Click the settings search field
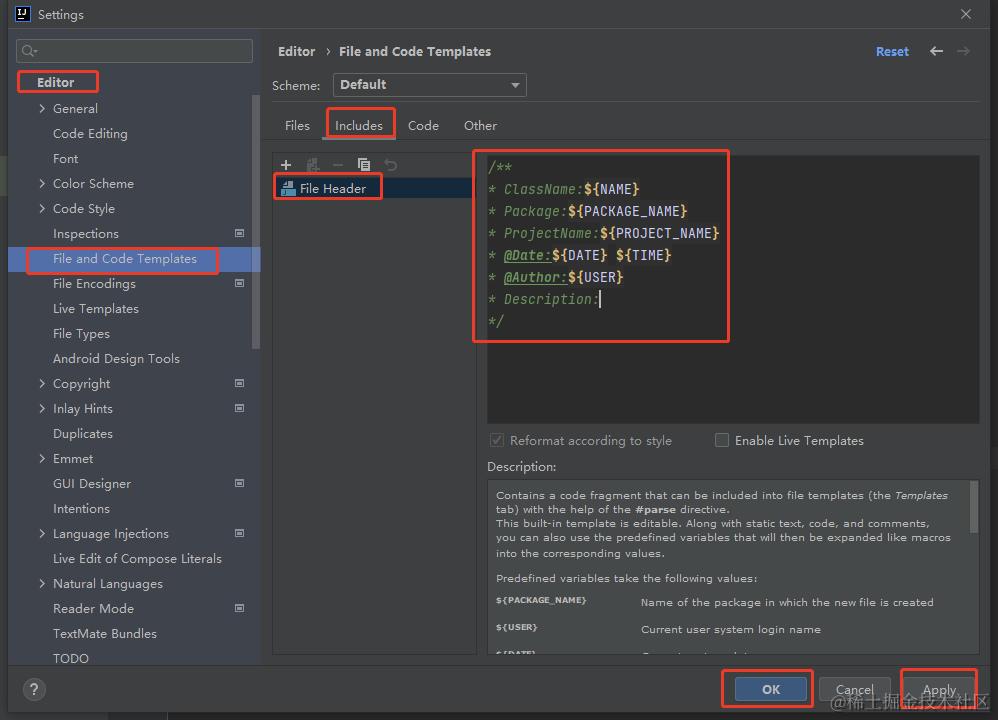This screenshot has height=720, width=998. pyautogui.click(x=134, y=51)
